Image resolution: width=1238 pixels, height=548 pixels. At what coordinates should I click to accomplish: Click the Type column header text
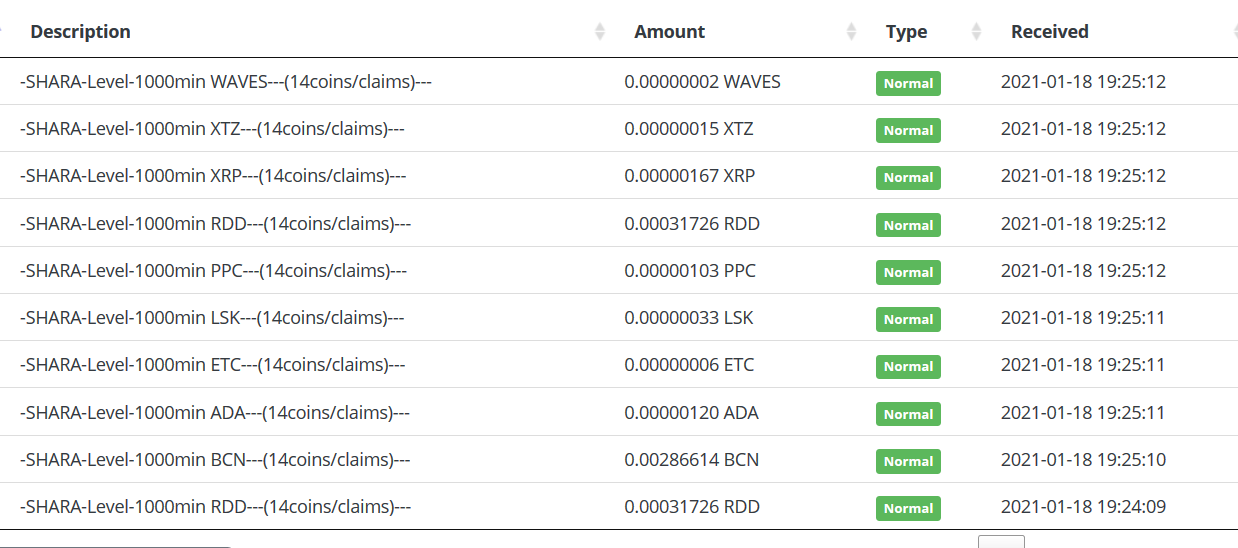tap(906, 32)
